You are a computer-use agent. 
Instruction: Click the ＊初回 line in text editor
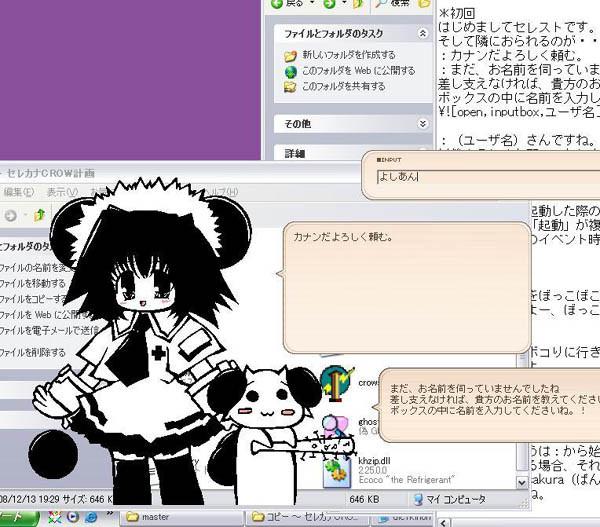coord(457,13)
